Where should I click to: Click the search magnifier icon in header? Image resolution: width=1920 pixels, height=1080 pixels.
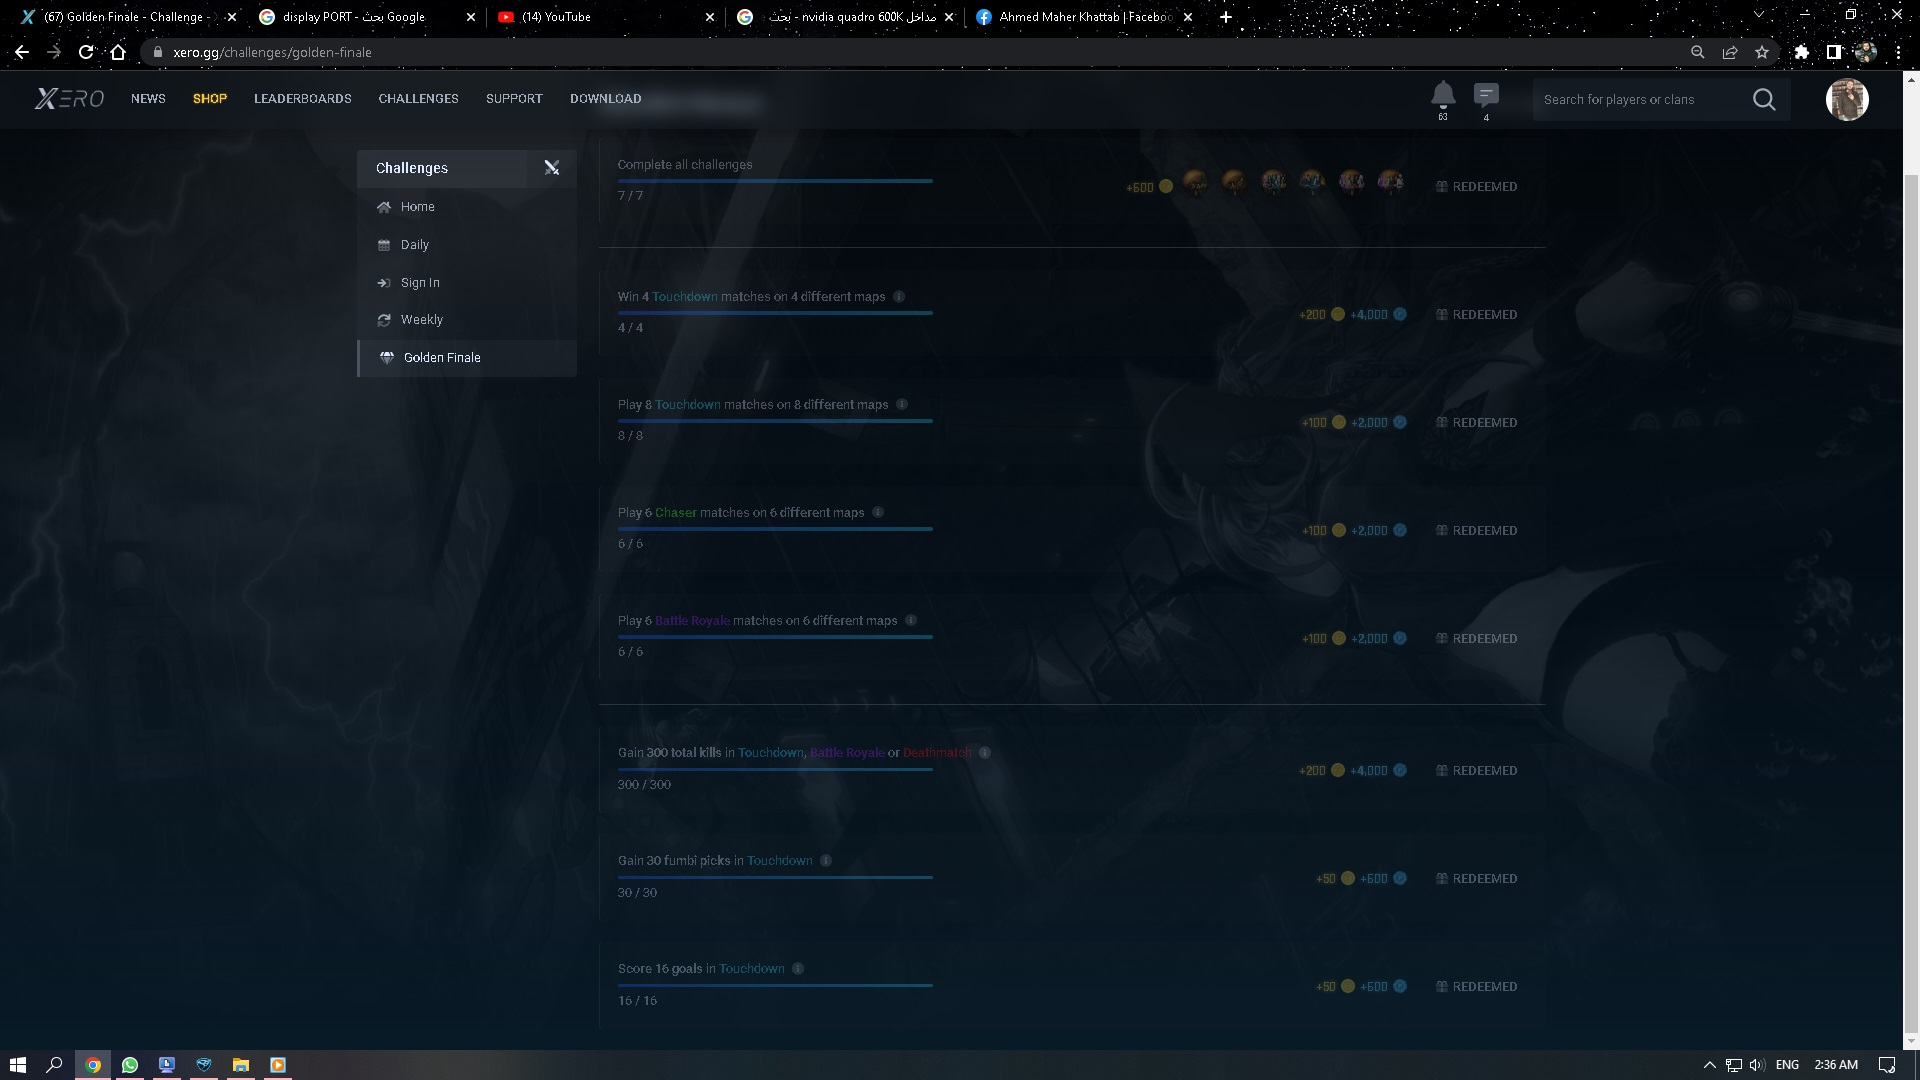(1764, 100)
